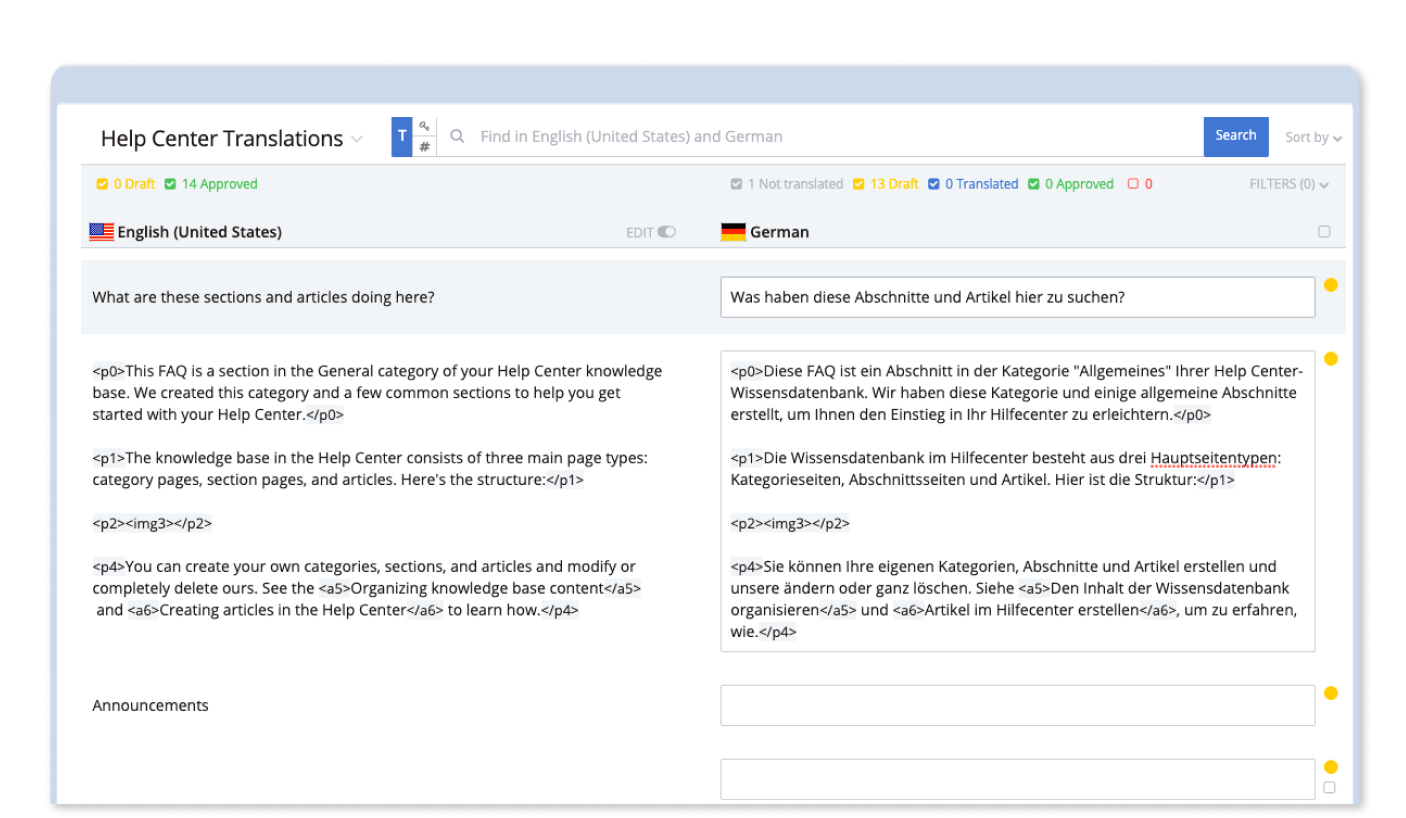Select the hash # search mode icon
The width and height of the screenshot is (1406, 818).
(424, 147)
